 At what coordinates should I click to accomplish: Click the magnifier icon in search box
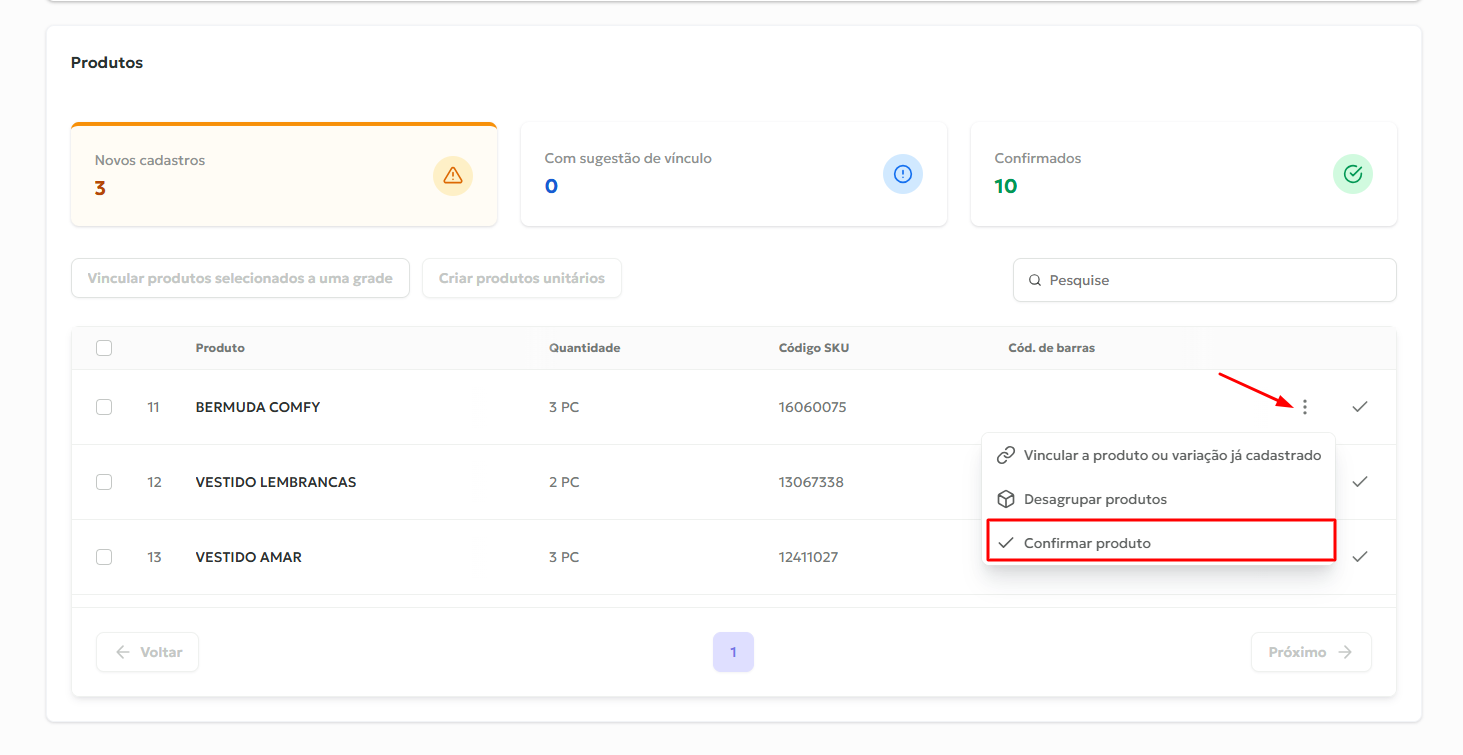(x=1035, y=281)
